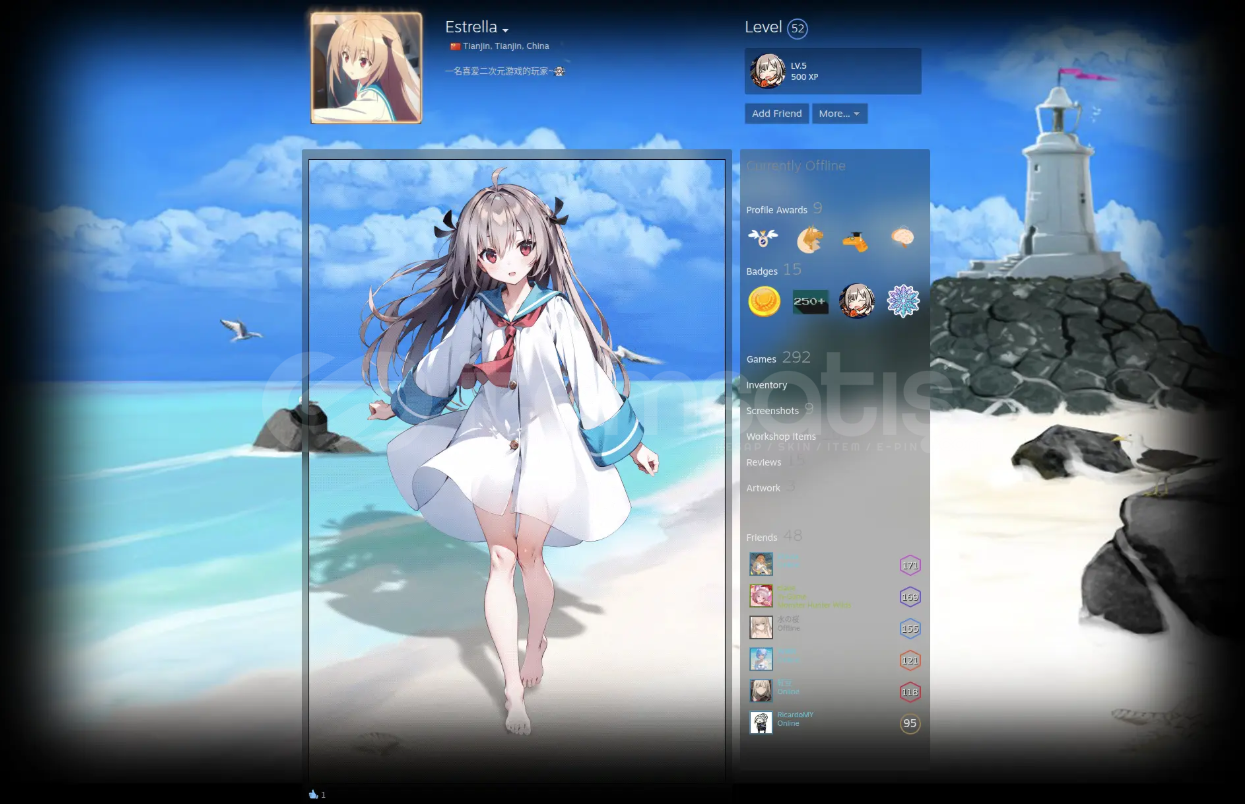This screenshot has width=1245, height=804.
Task: Click Estrella's profile avatar picture
Action: (x=366, y=68)
